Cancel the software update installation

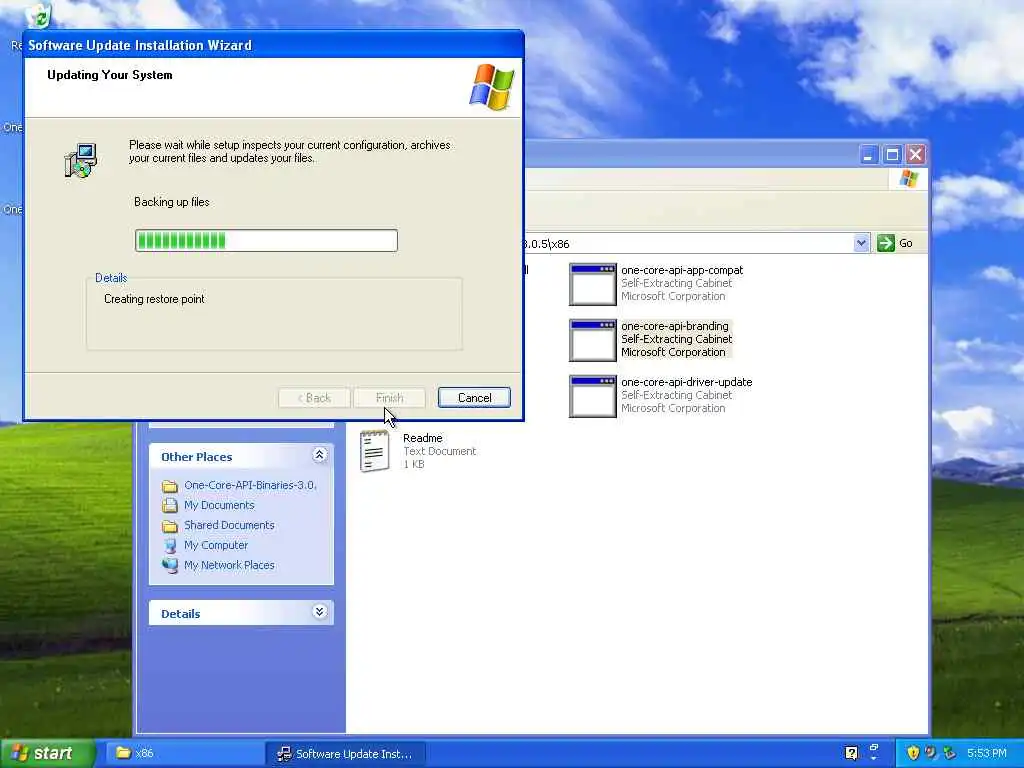tap(474, 398)
